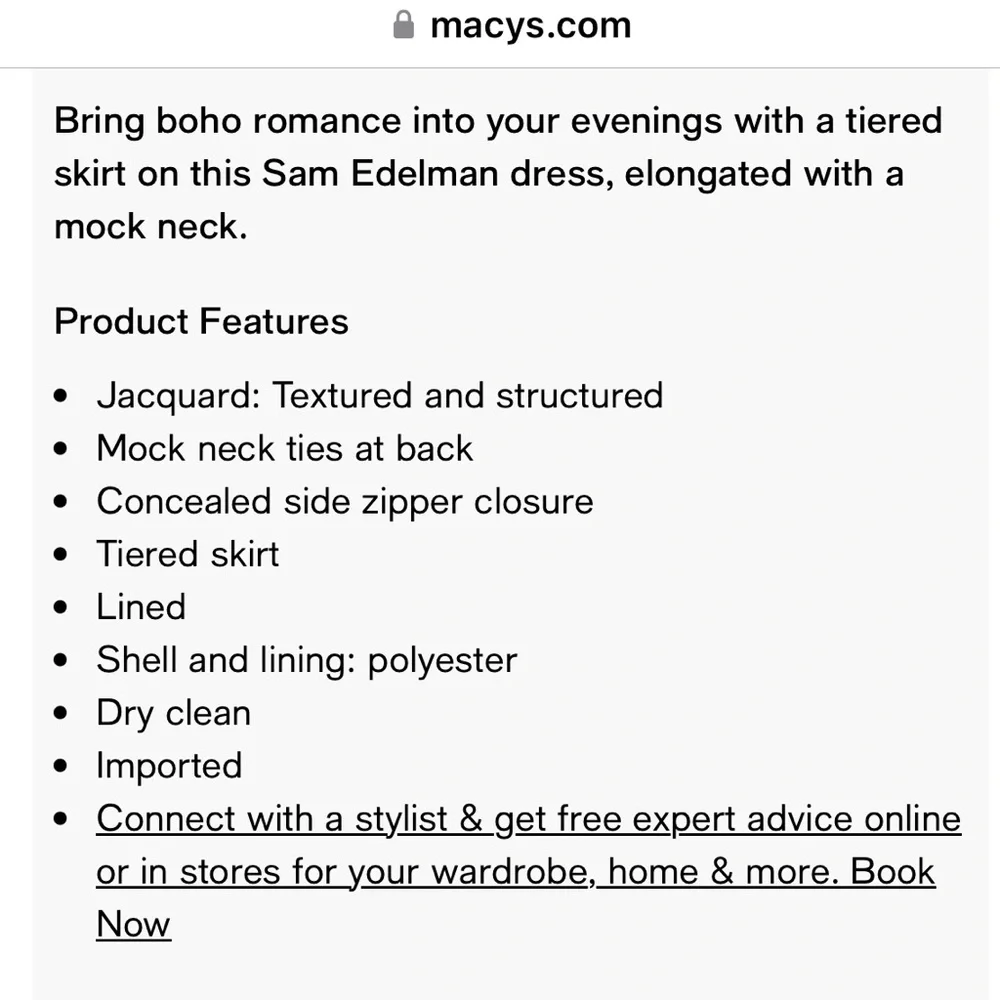
Task: Click the bullet dot before Imported
Action: coord(61,766)
